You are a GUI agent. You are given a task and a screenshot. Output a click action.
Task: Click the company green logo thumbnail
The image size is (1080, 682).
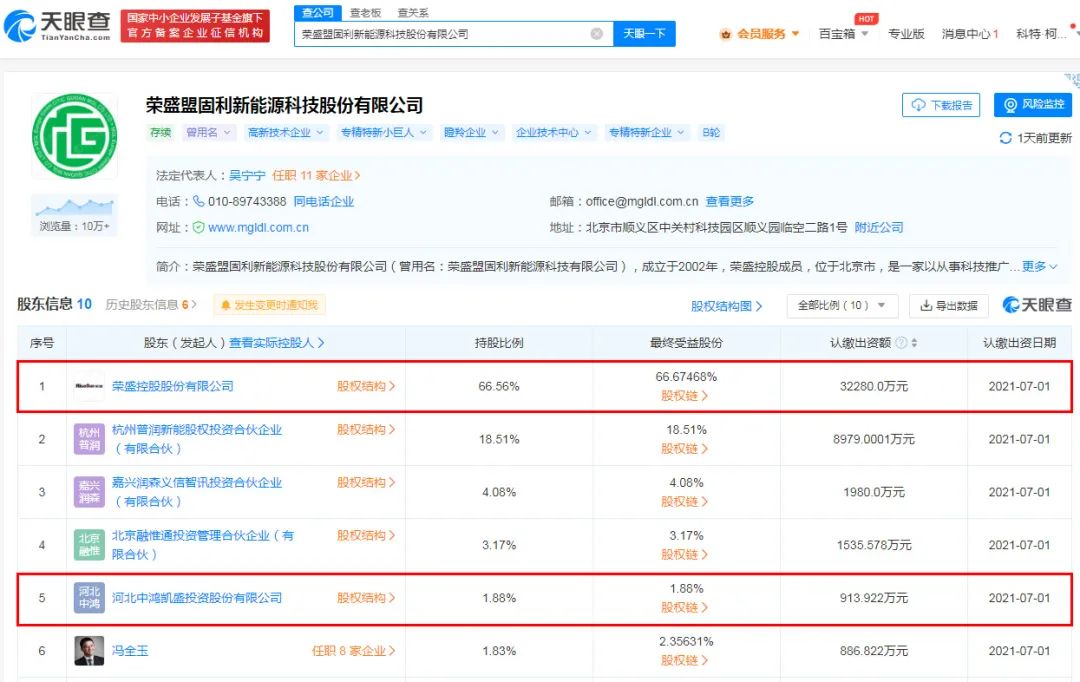click(x=73, y=132)
